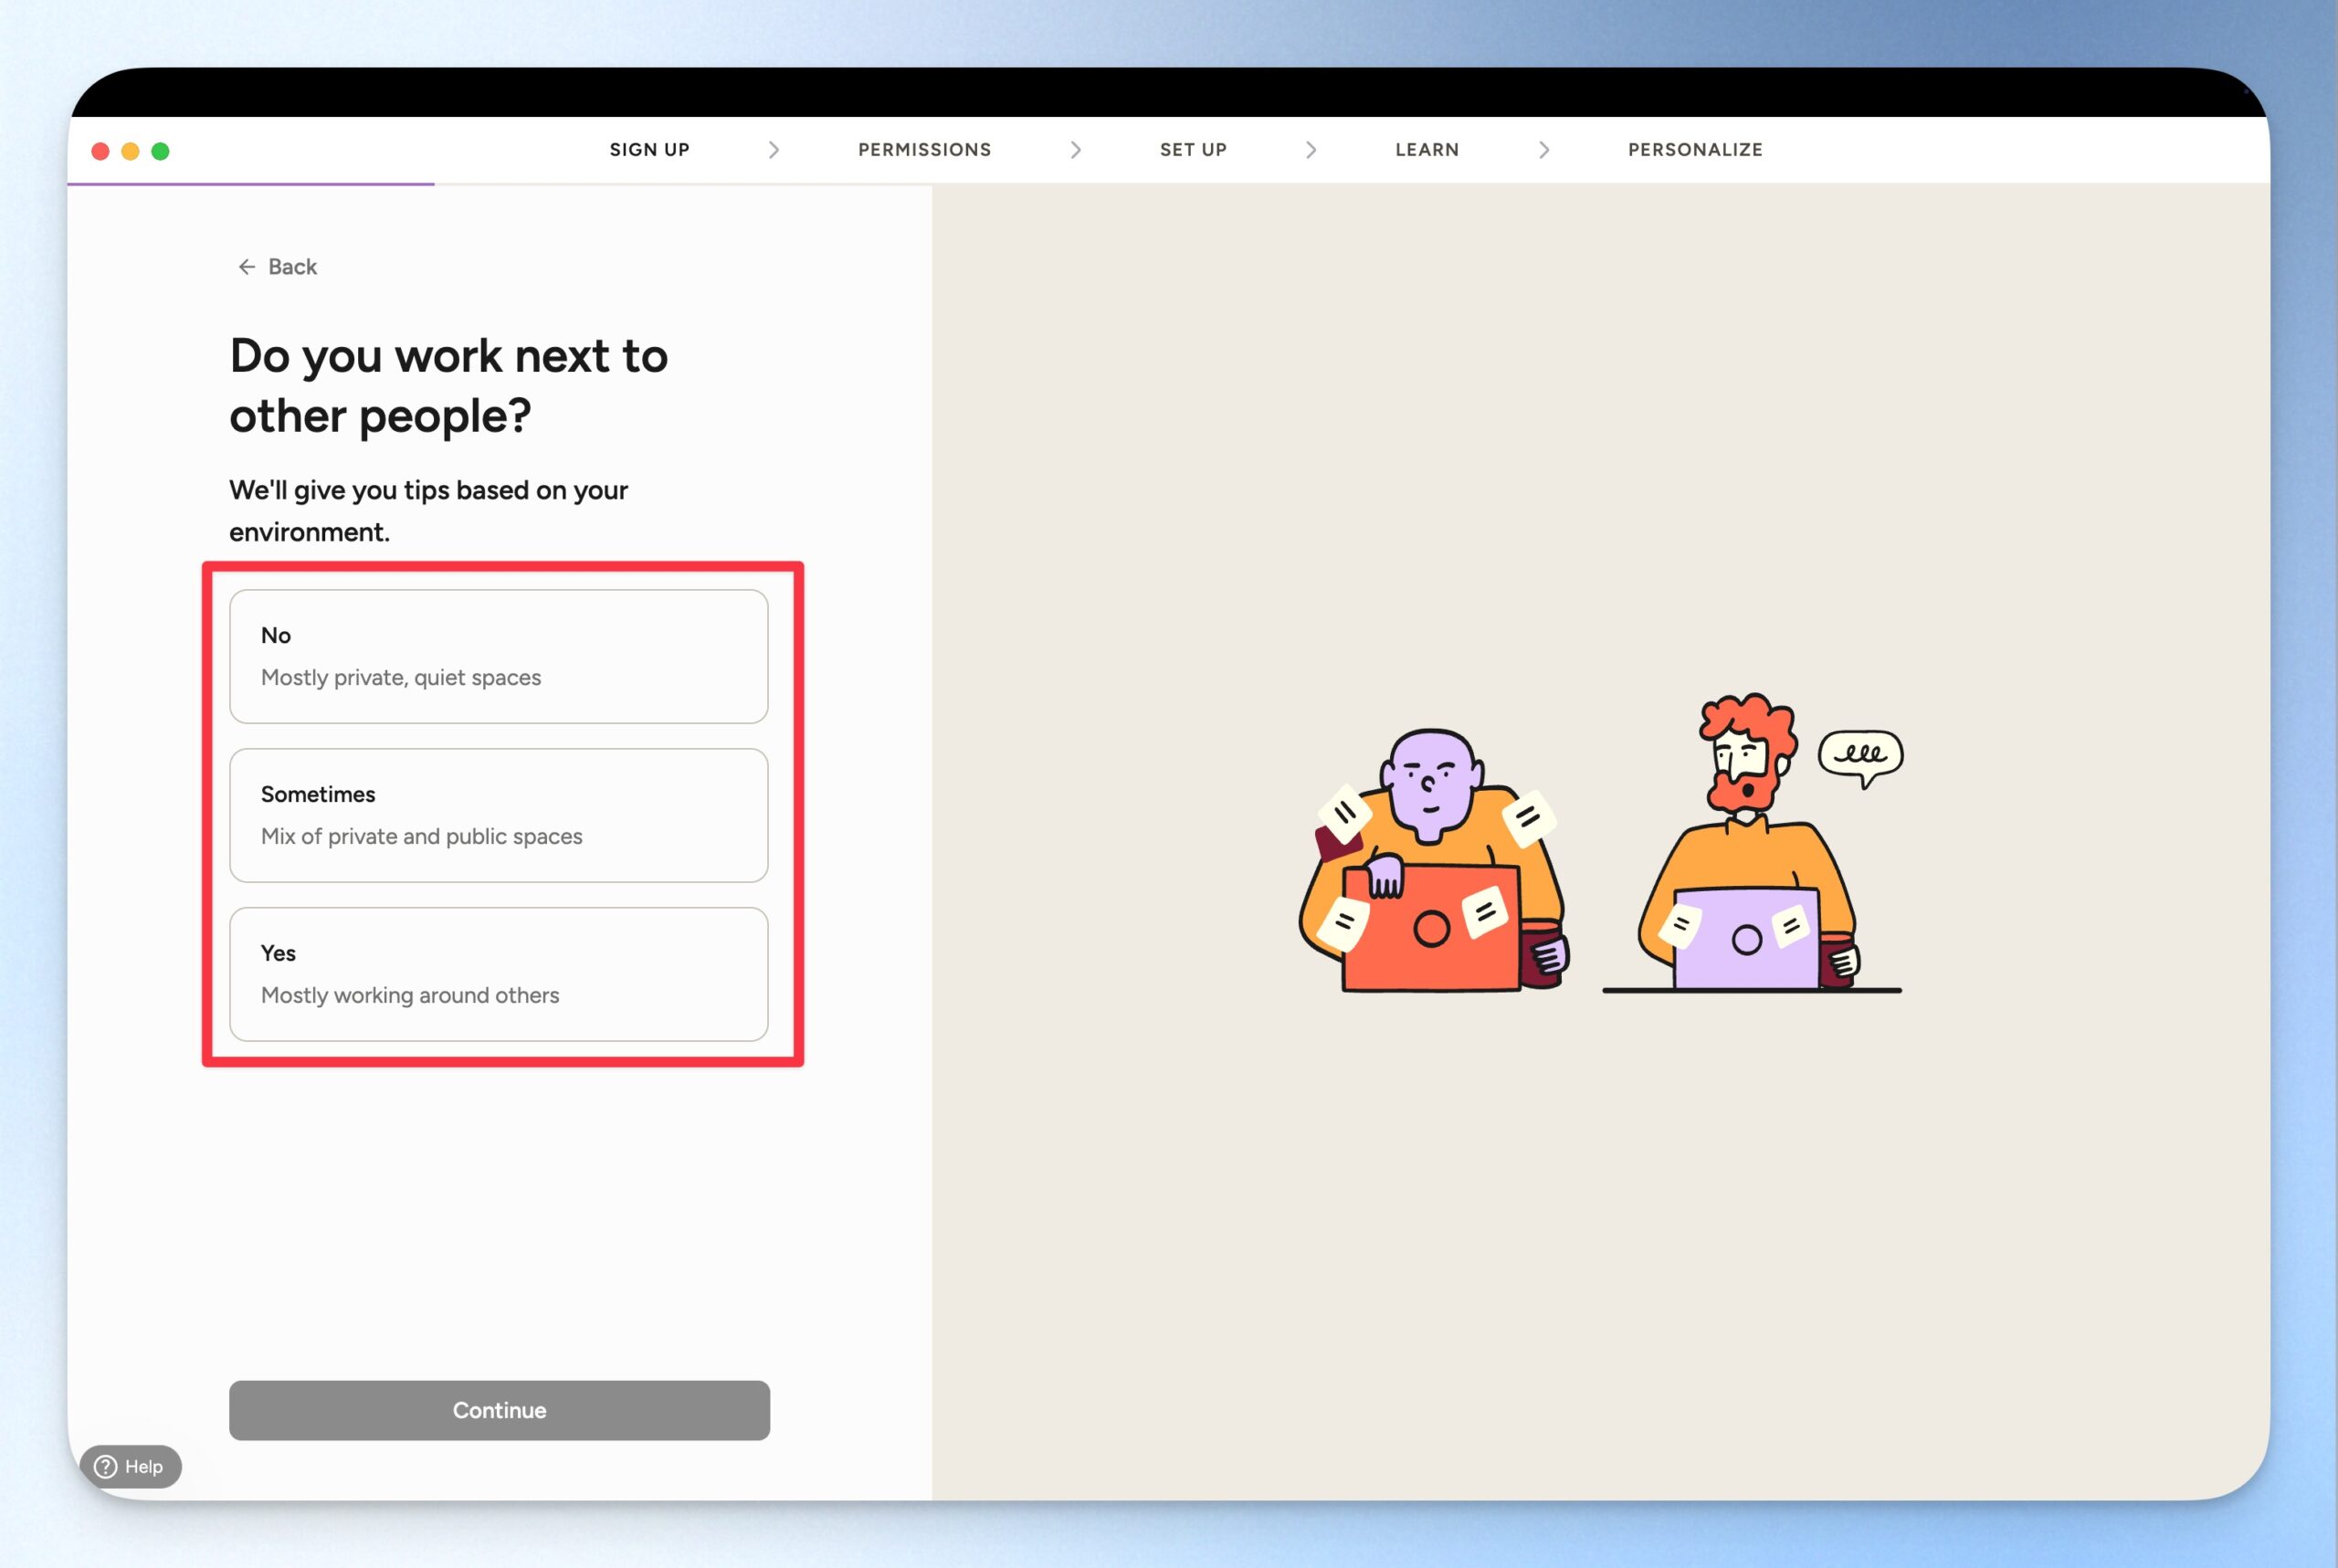This screenshot has height=1568, width=2338.
Task: Click the green fullscreen window dot
Action: 160,151
